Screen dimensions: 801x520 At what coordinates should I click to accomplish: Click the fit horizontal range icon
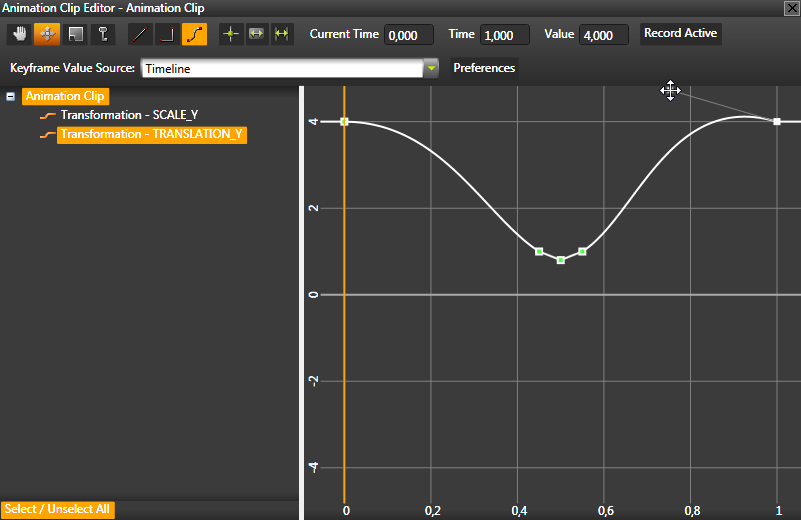tap(256, 34)
